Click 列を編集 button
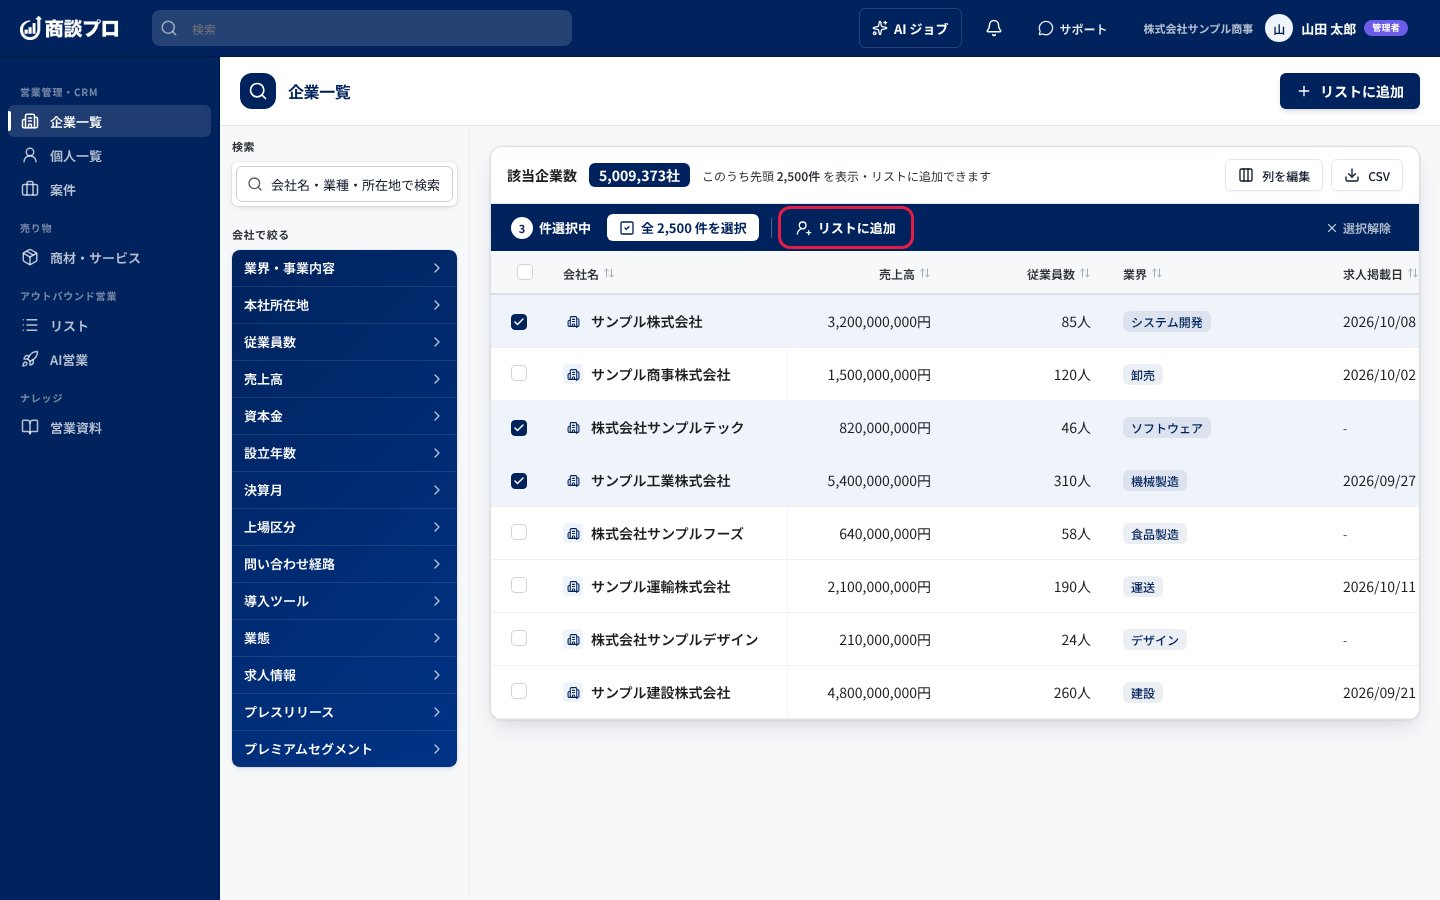The width and height of the screenshot is (1440, 900). [x=1274, y=175]
